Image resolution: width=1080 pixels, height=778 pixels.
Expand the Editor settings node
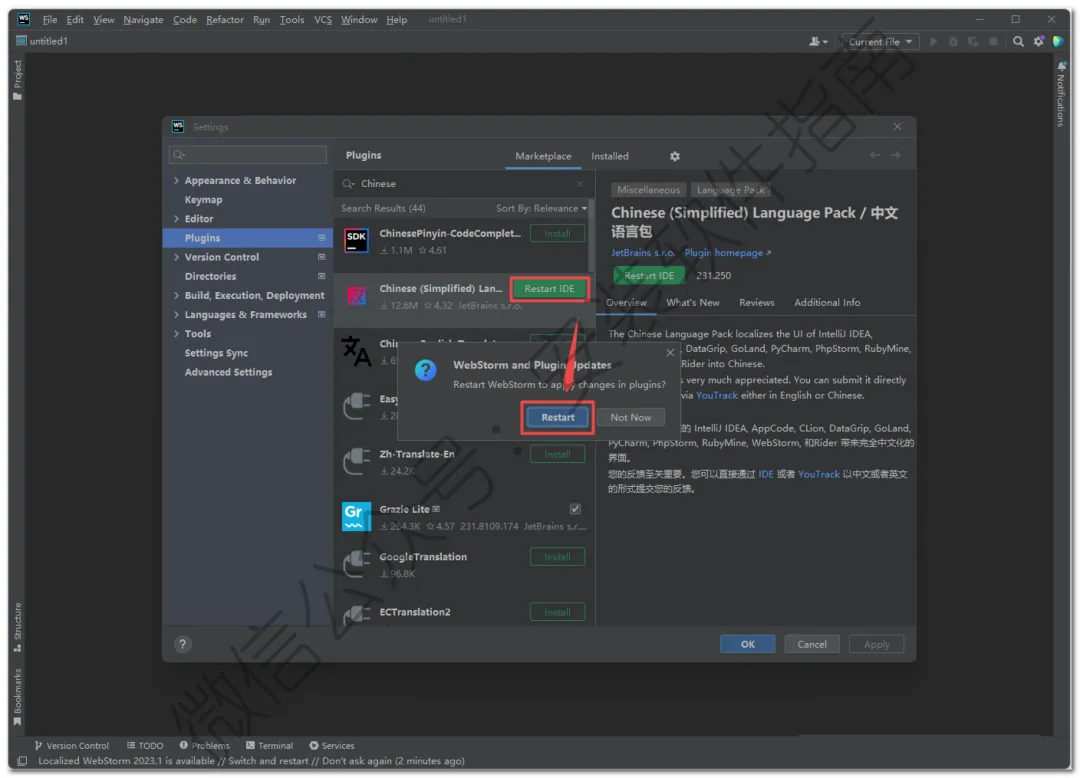(176, 219)
